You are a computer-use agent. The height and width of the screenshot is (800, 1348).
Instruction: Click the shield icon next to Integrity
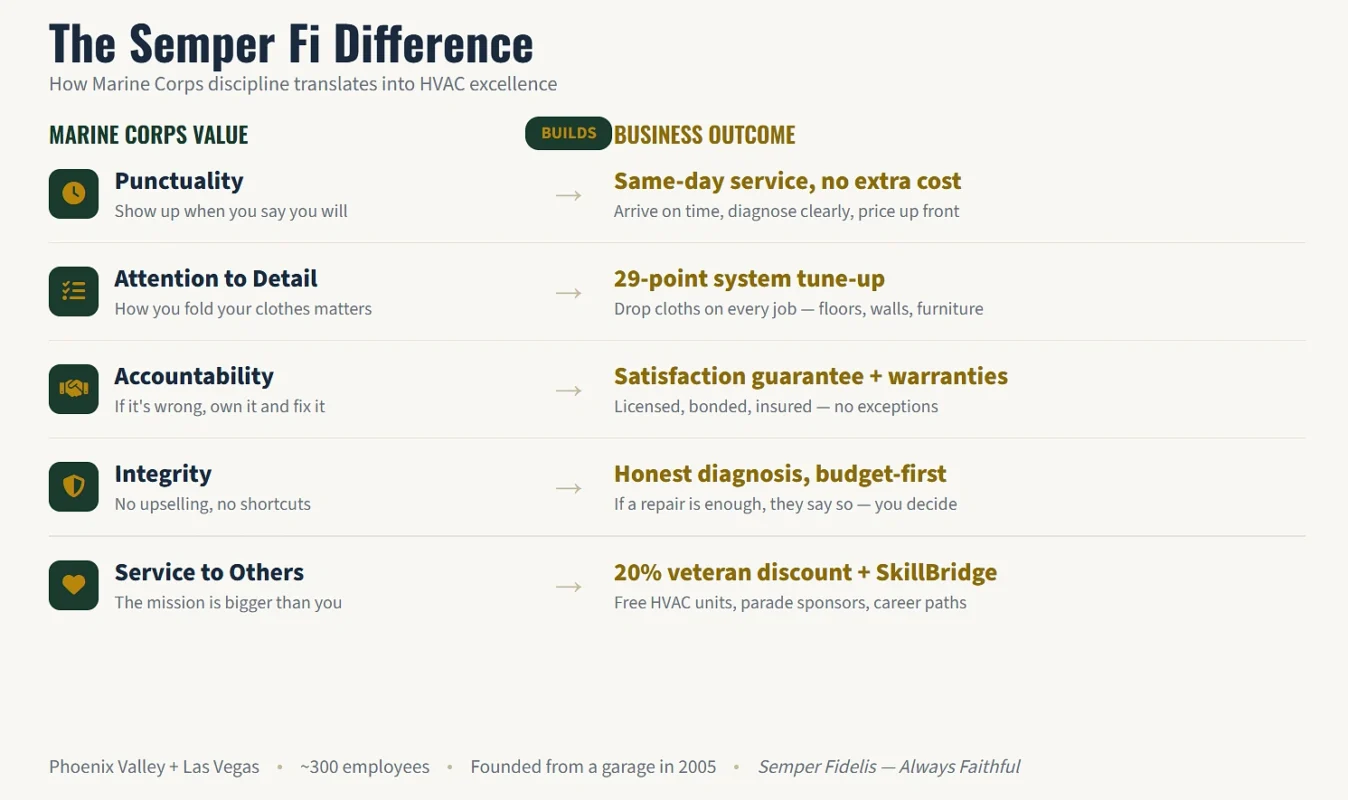tap(74, 487)
